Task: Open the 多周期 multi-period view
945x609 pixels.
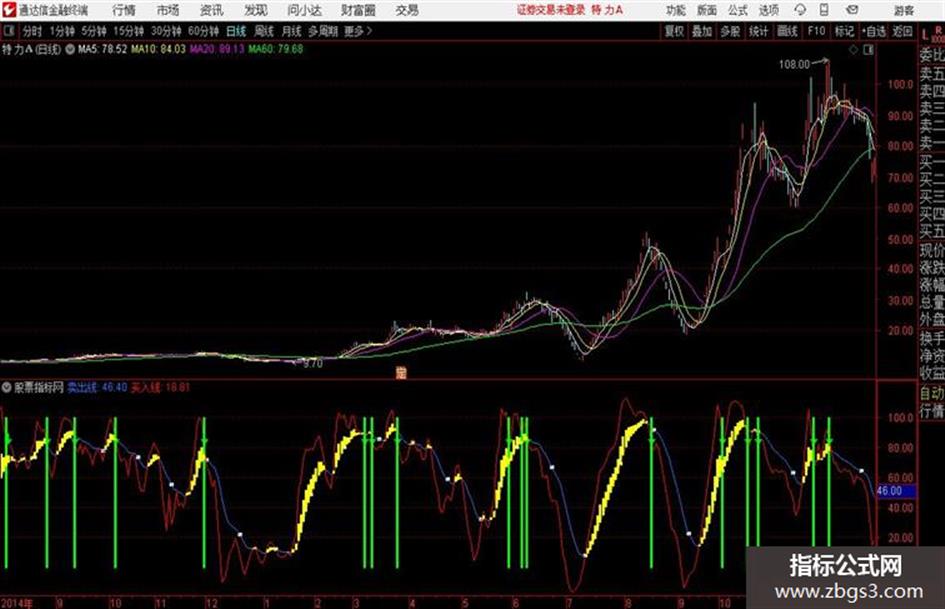Action: 323,31
